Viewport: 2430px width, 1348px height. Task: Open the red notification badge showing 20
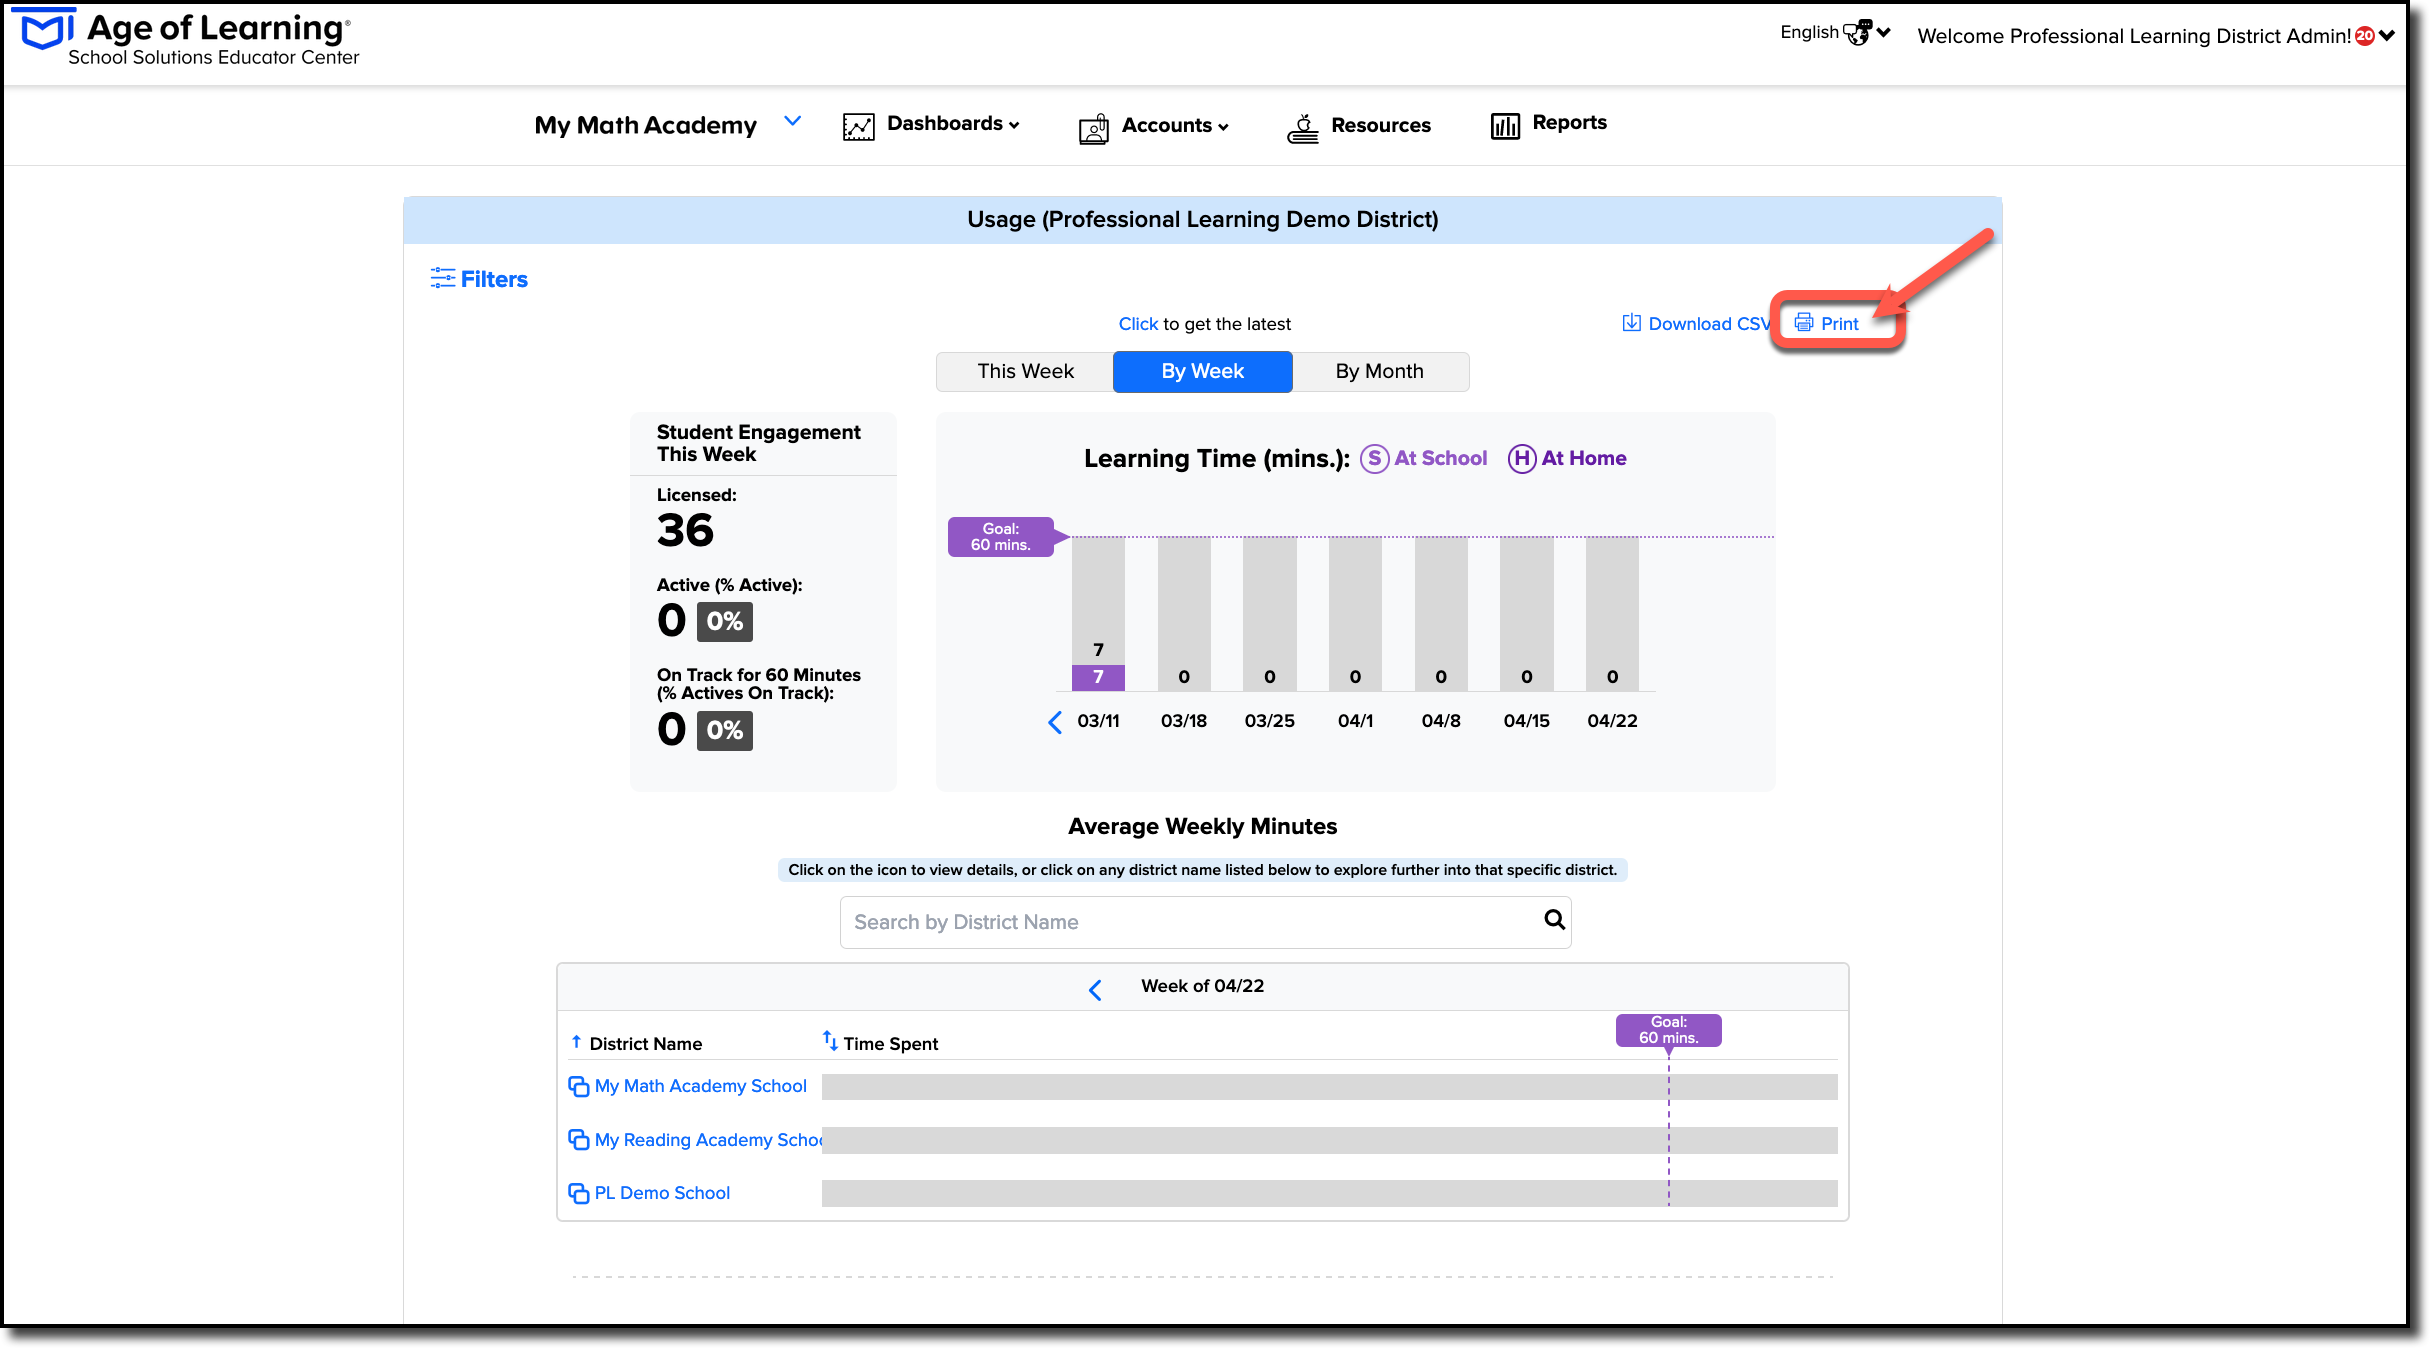2365,36
